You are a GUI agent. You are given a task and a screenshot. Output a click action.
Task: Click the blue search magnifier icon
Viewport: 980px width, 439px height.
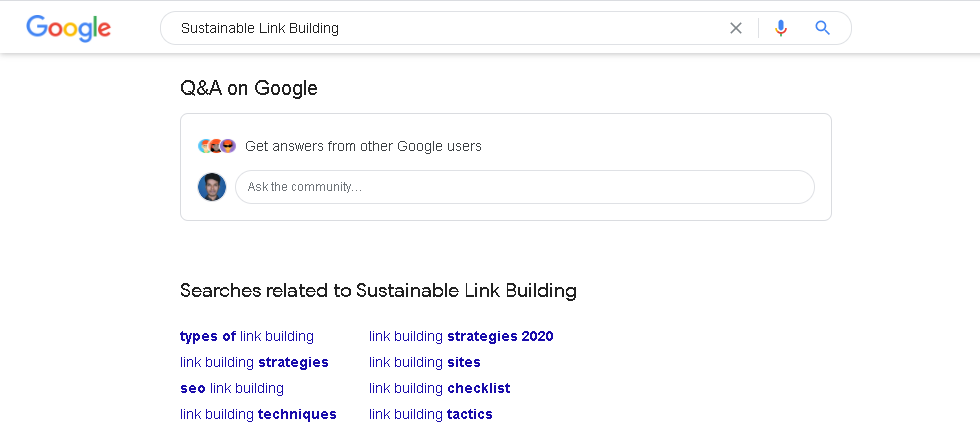(823, 28)
